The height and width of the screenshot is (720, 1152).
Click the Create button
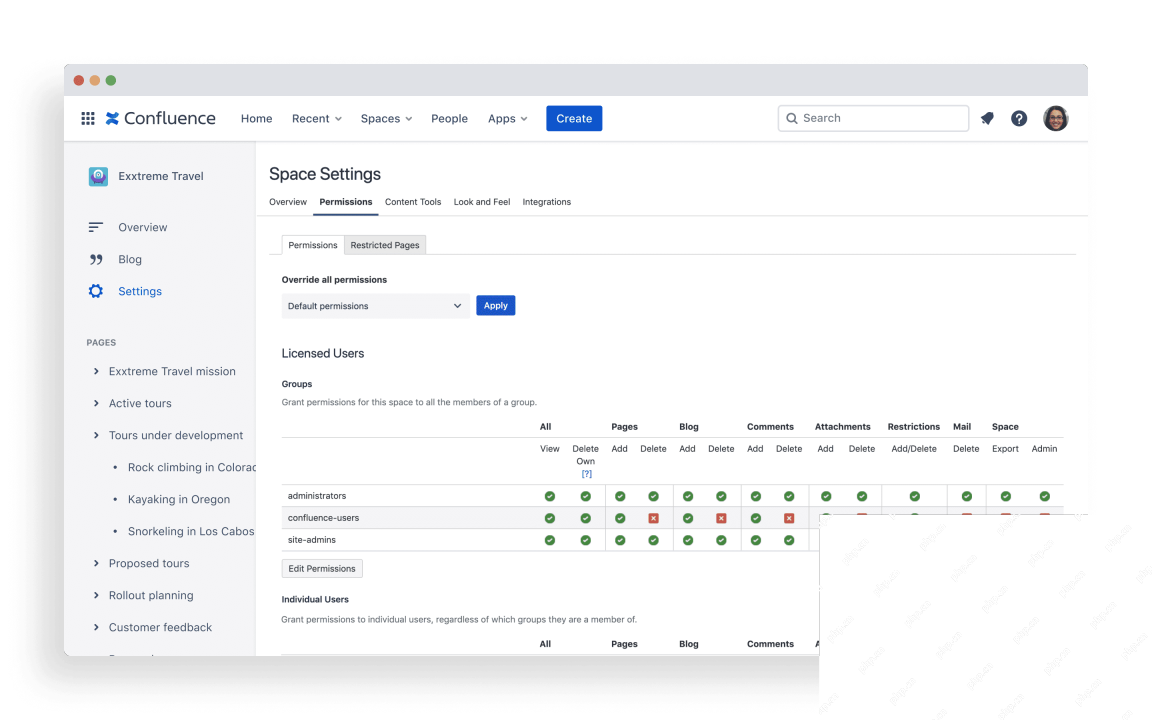click(574, 118)
